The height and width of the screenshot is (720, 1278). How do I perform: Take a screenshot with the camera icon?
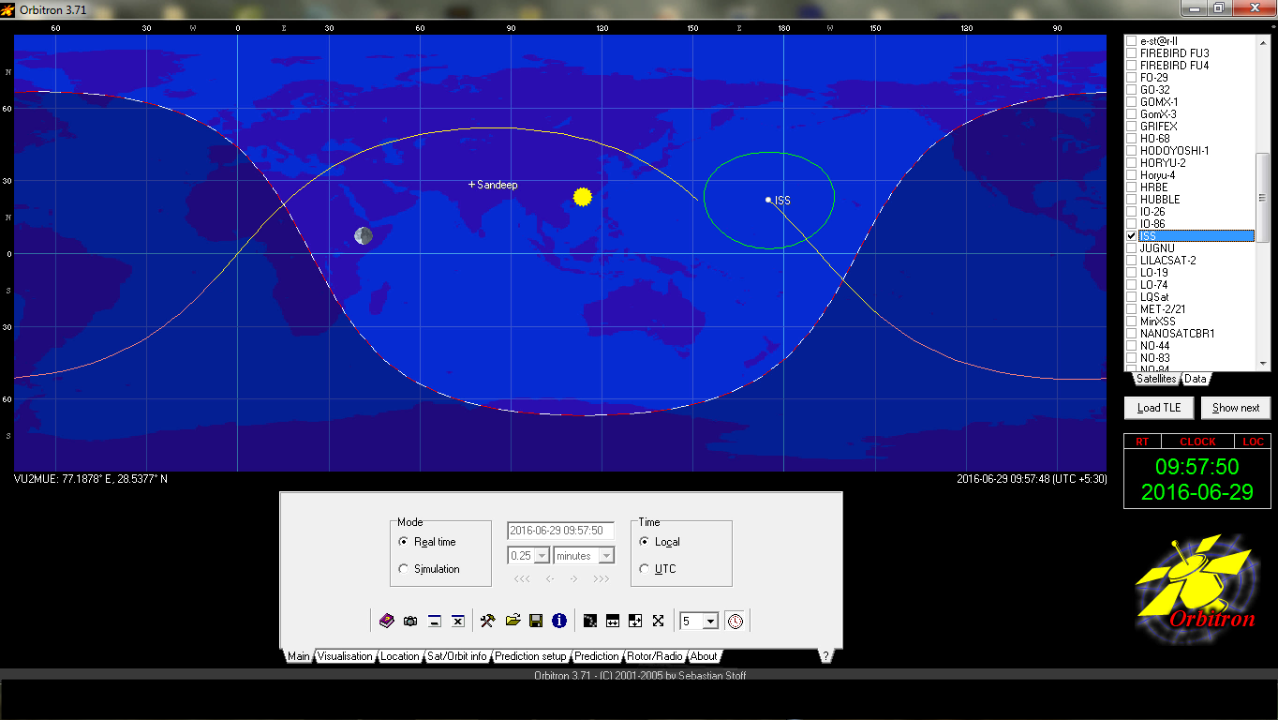pyautogui.click(x=411, y=621)
